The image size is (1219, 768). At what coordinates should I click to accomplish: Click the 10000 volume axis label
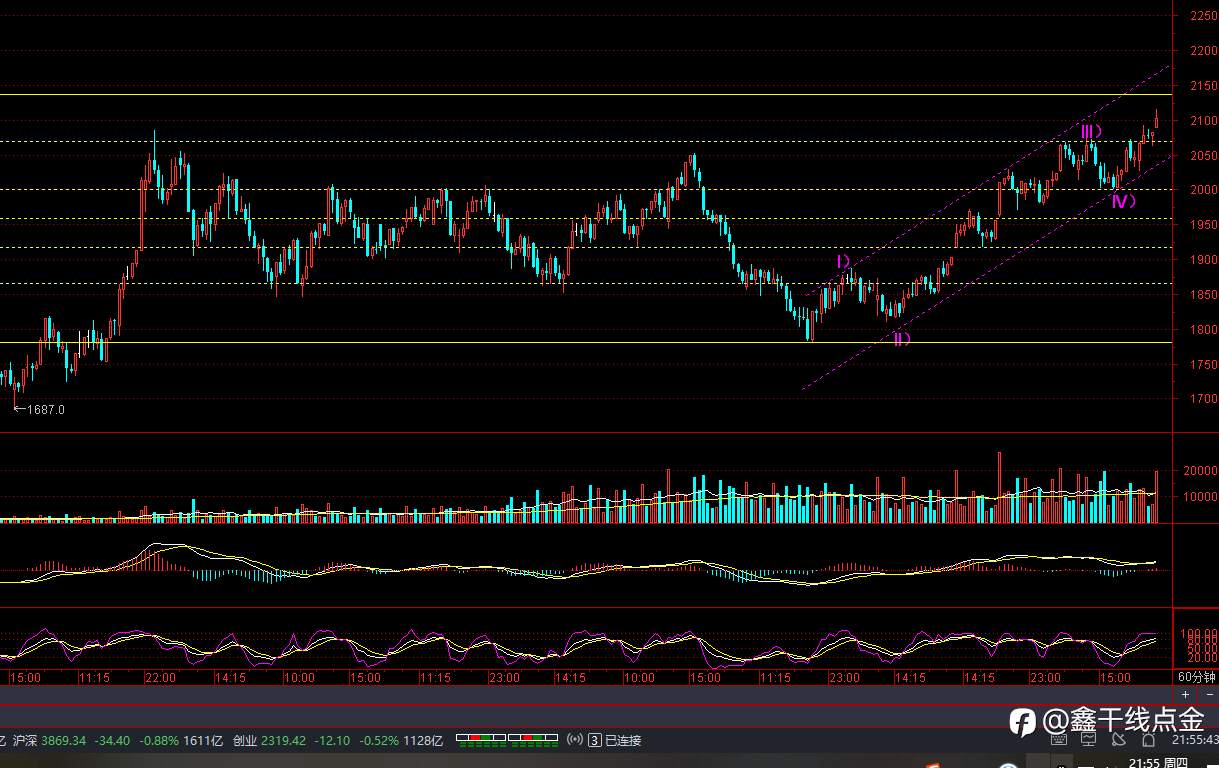pos(1199,497)
